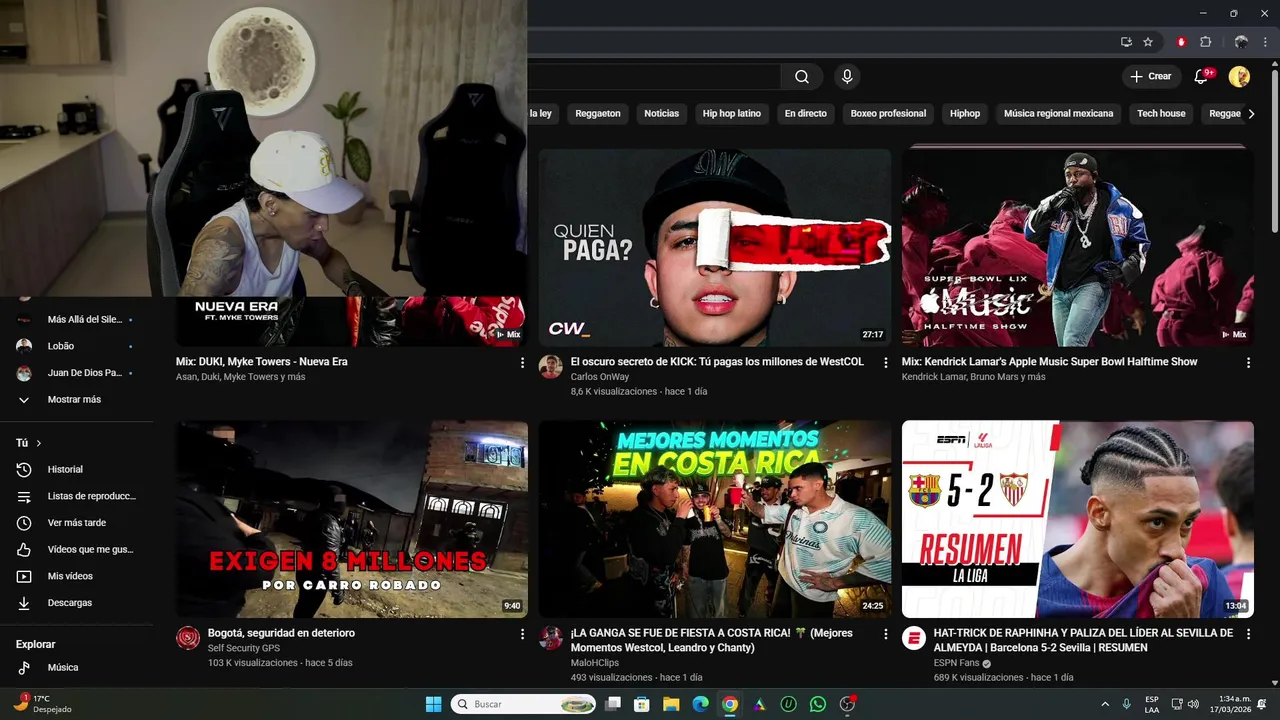1280x720 pixels.
Task: Select the Tech house chip
Action: point(1161,114)
